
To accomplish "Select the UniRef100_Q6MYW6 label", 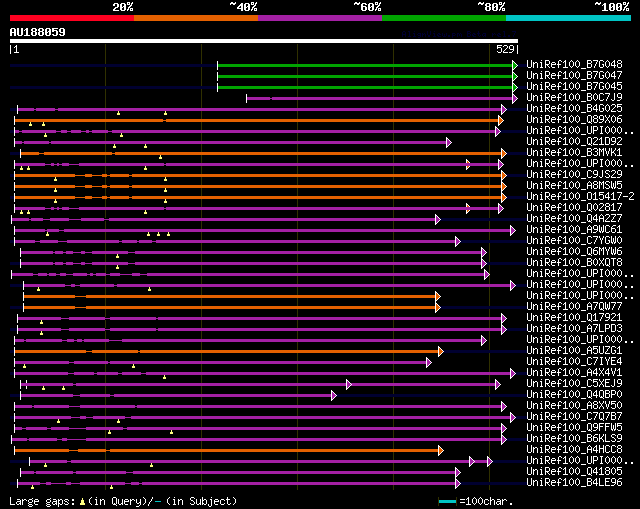I will [x=574, y=252].
